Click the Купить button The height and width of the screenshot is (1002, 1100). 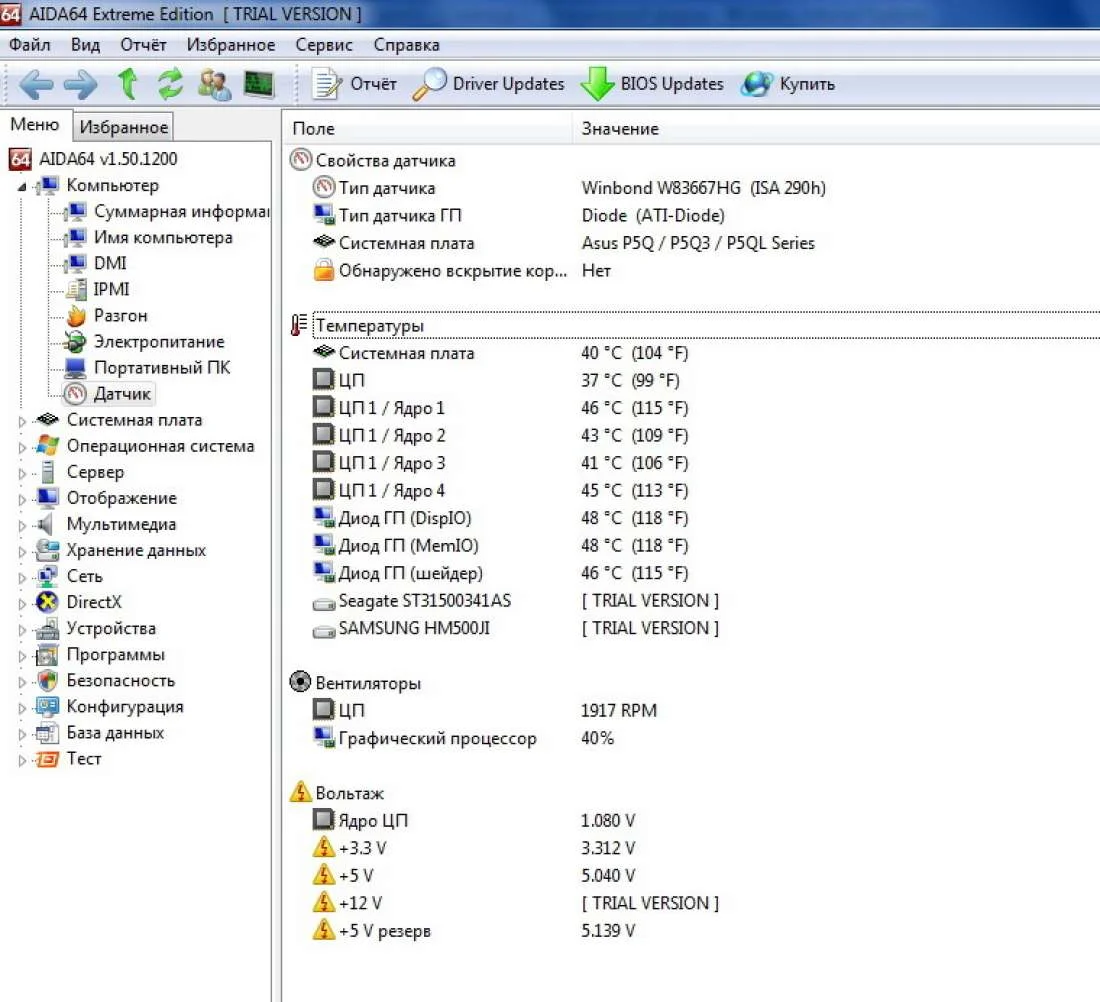pos(789,84)
